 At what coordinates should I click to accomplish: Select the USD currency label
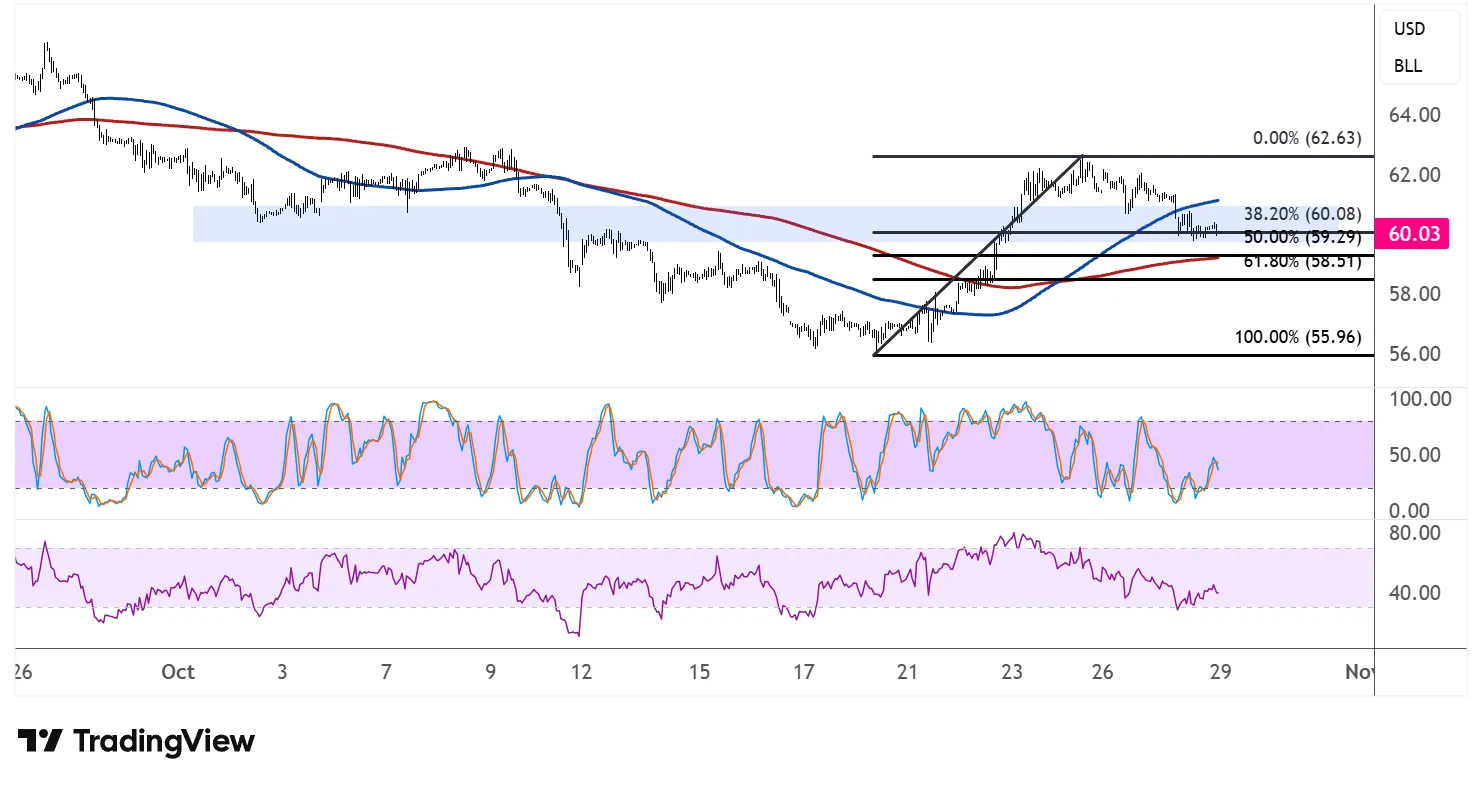1409,29
